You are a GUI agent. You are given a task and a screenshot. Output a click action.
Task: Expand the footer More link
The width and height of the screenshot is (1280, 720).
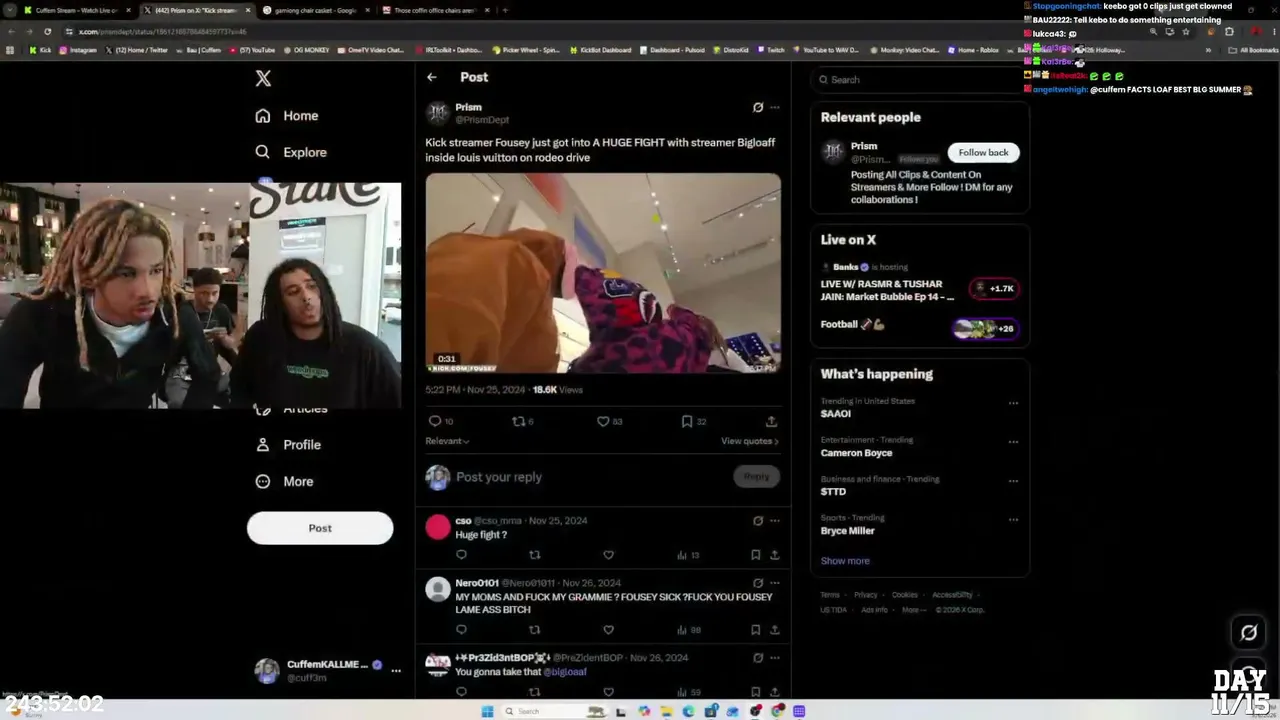[913, 610]
